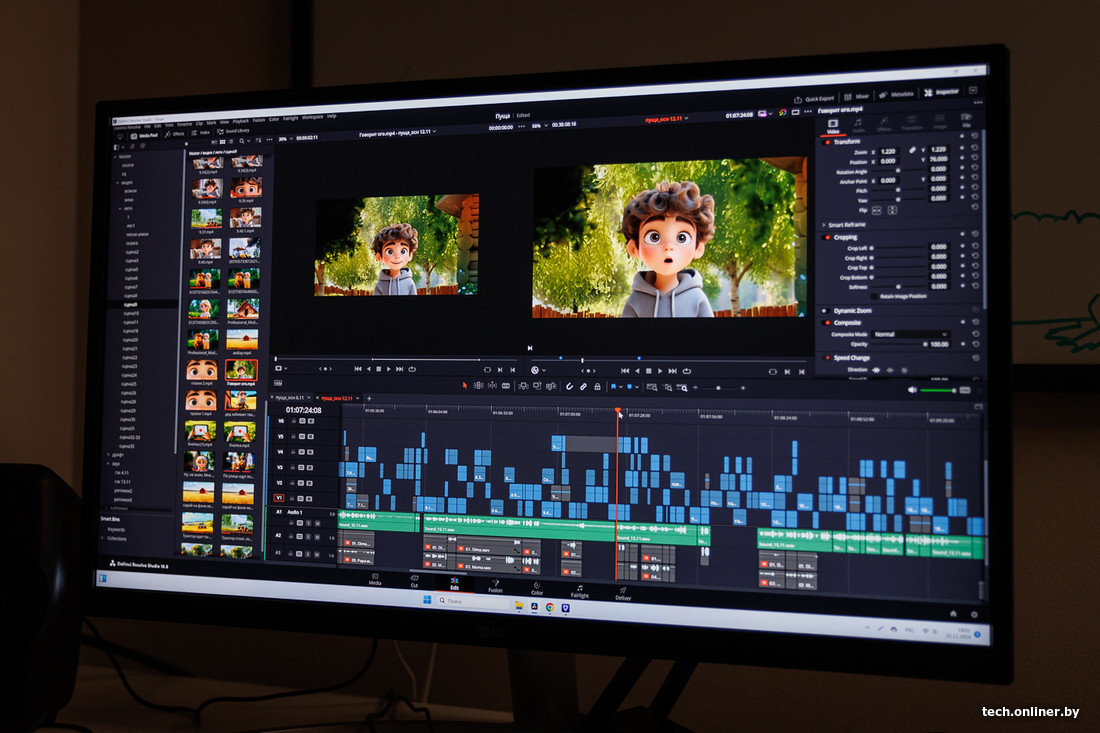The image size is (1100, 733).
Task: Add a new timeline tab with plus
Action: coord(369,398)
